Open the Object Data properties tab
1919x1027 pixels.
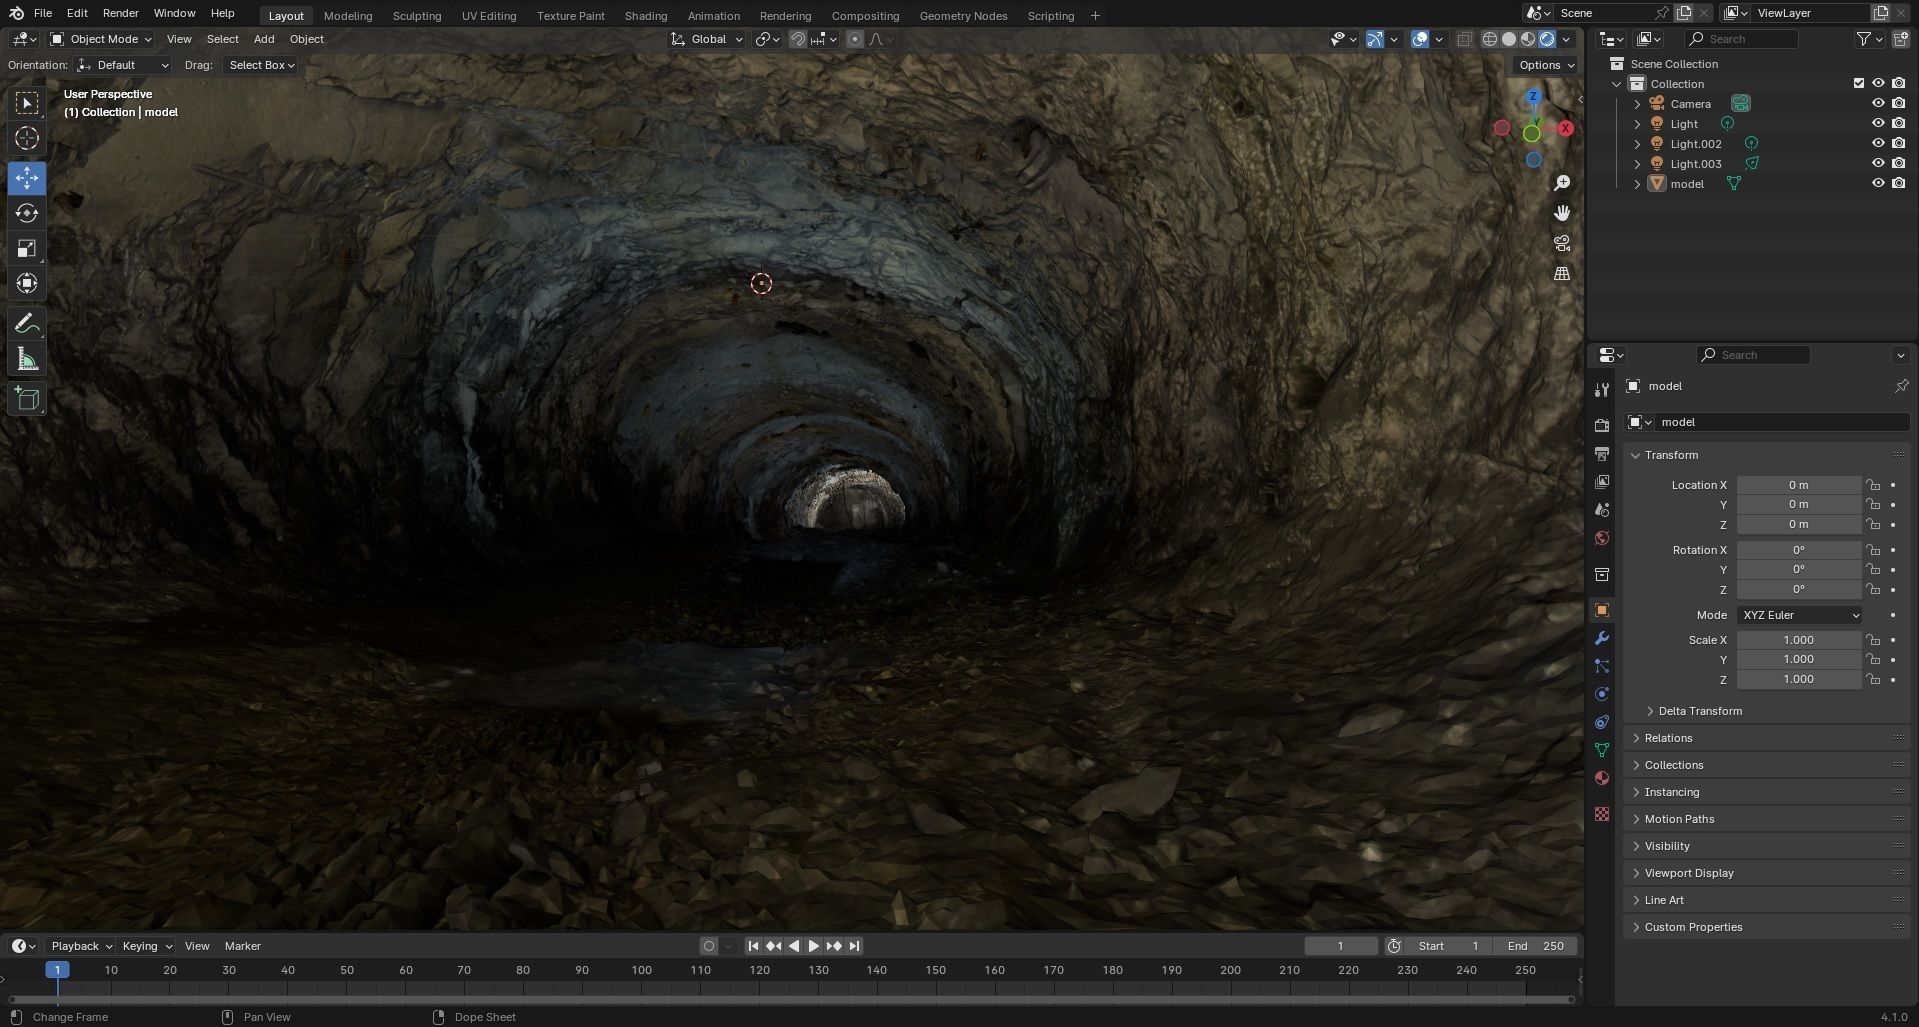(x=1602, y=750)
